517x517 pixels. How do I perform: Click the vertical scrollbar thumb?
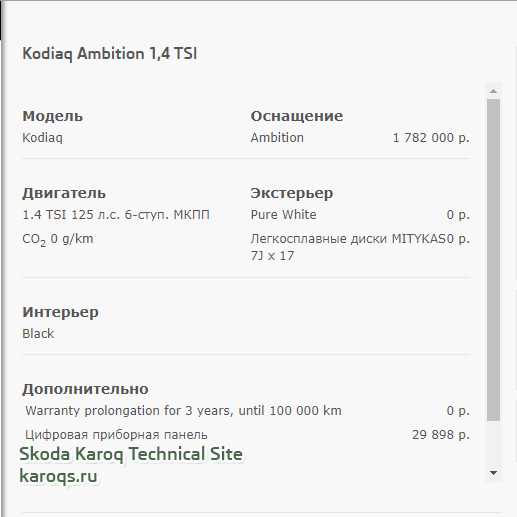(493, 260)
